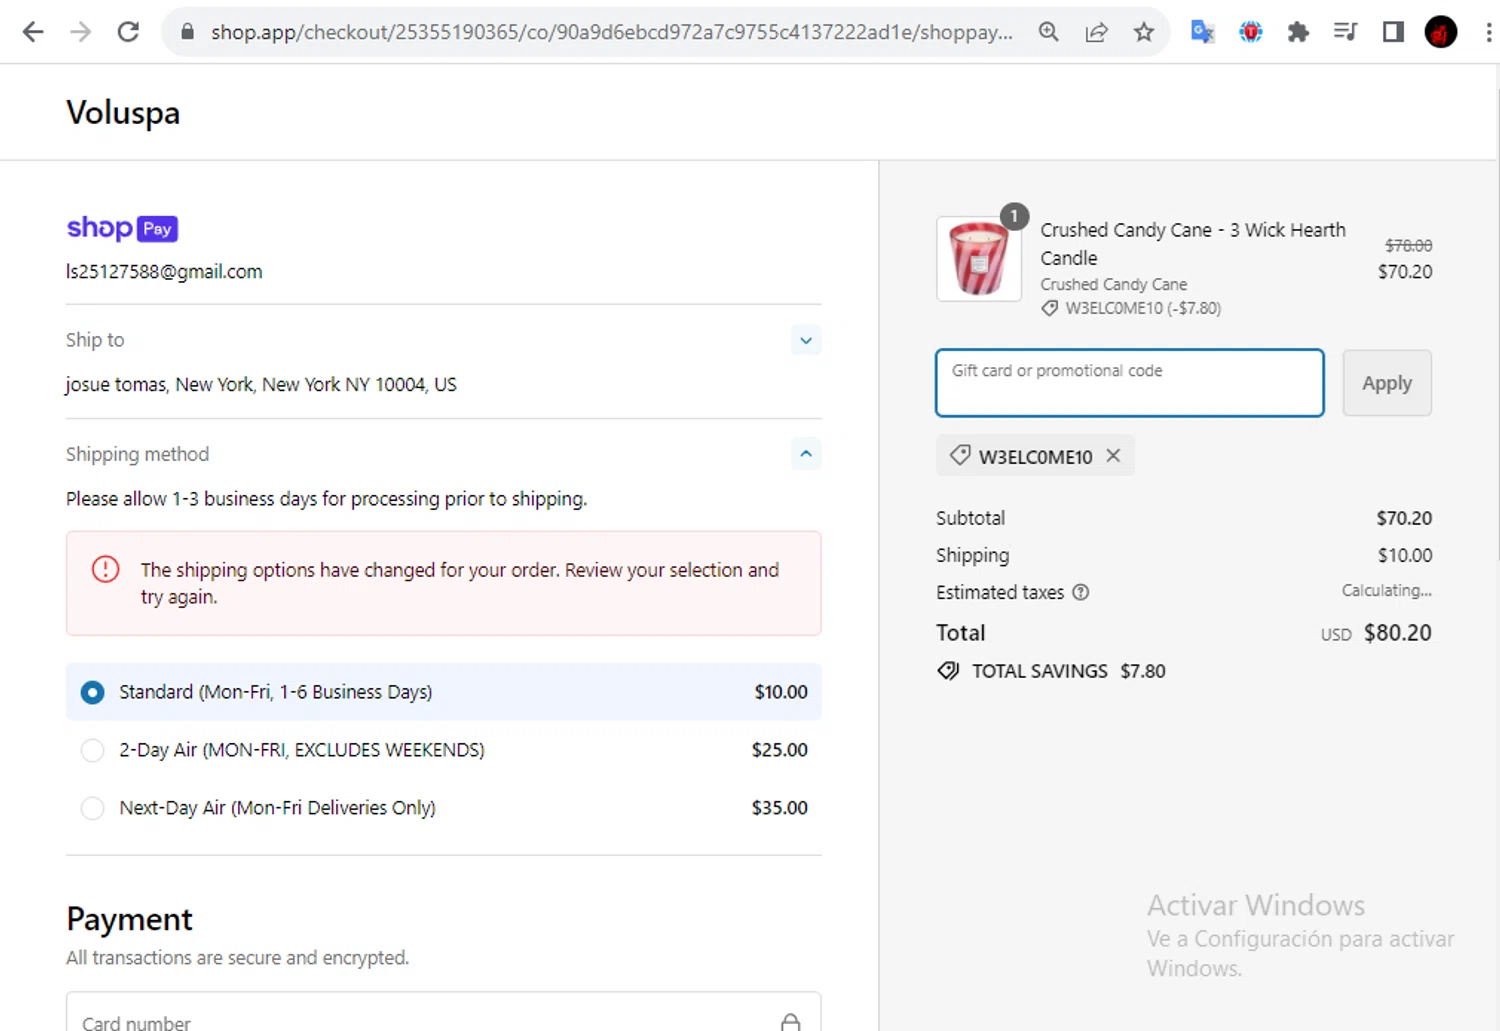Toggle the browser side panel
The height and width of the screenshot is (1031, 1500).
tap(1393, 32)
